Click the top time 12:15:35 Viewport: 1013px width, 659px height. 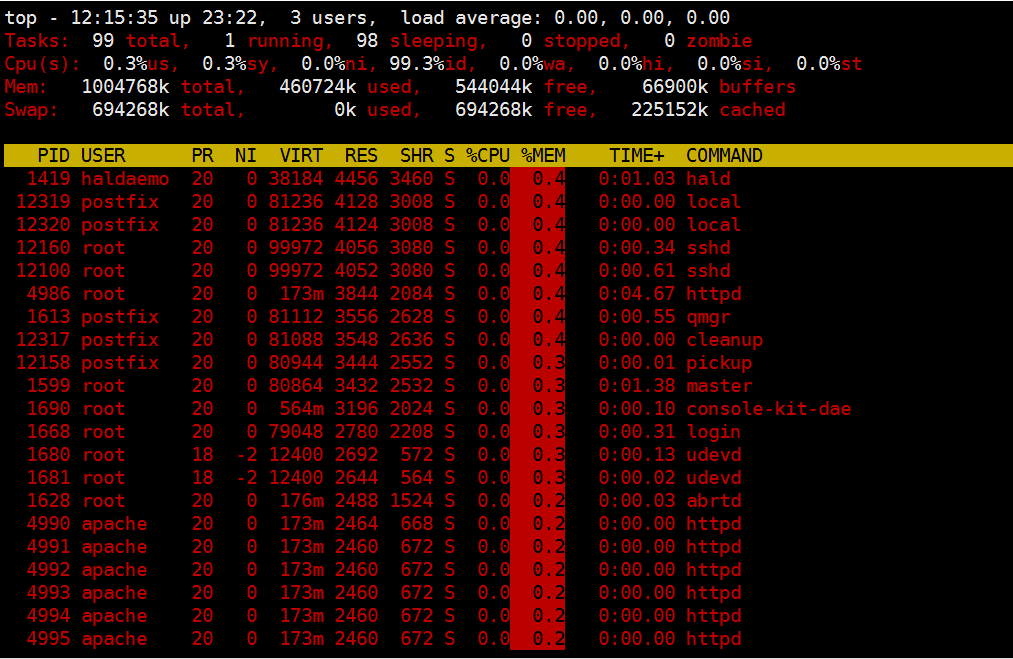pyautogui.click(x=114, y=17)
